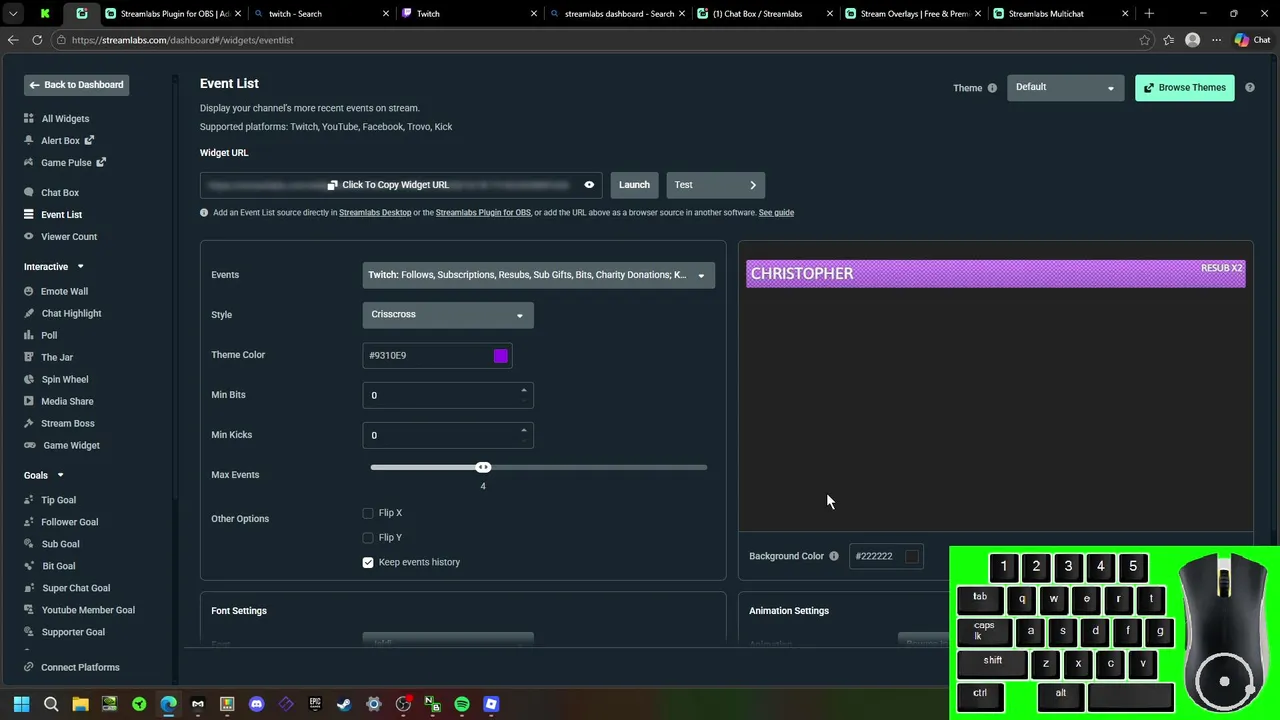Screen dimensions: 1280x720
Task: Click the All Widgets sidebar icon
Action: 29,119
